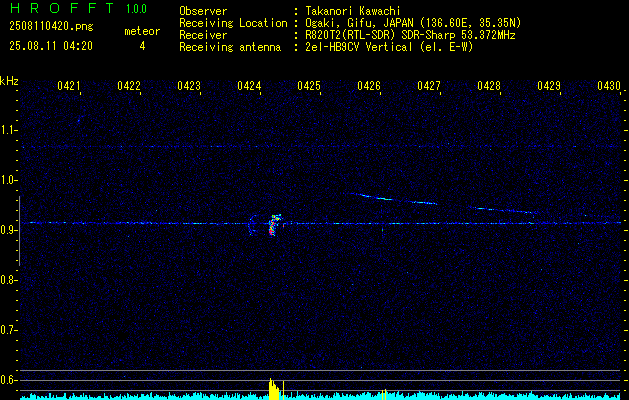Click the Receiver label
The width and height of the screenshot is (629, 400).
point(203,35)
